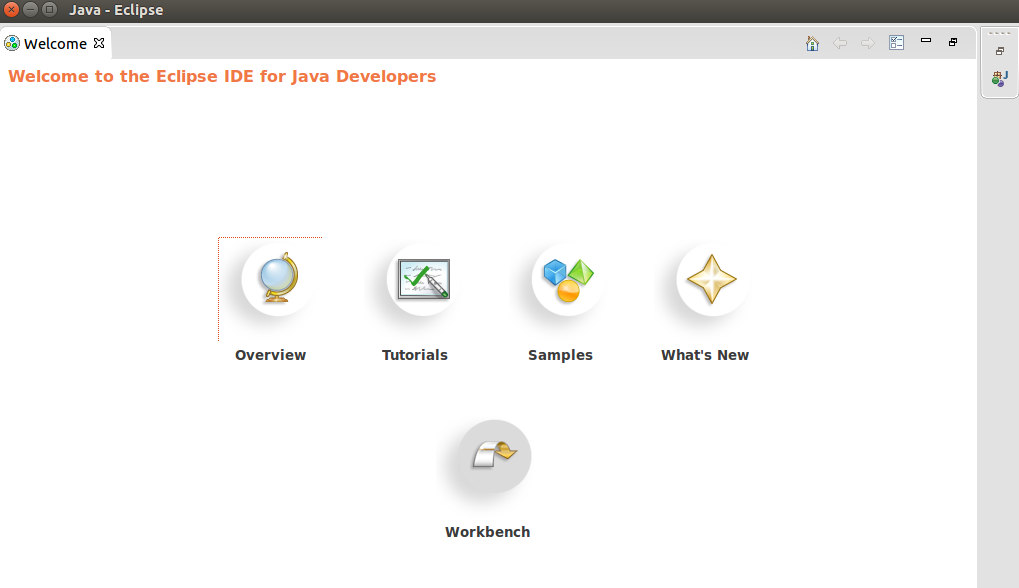This screenshot has width=1019, height=588.
Task: Click the customize page icon
Action: (x=897, y=43)
